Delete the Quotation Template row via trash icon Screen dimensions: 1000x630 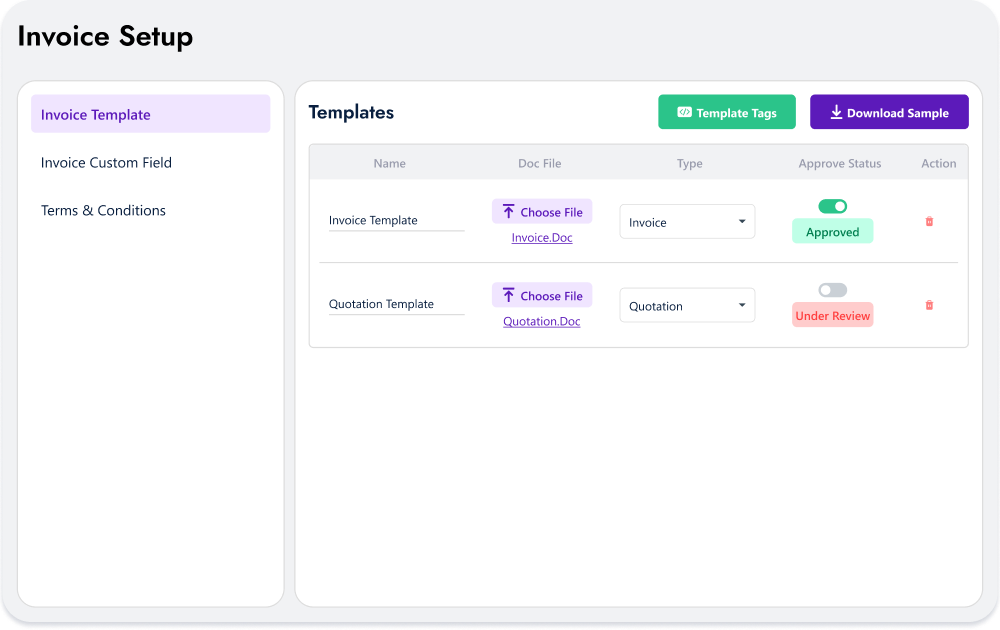(x=929, y=305)
